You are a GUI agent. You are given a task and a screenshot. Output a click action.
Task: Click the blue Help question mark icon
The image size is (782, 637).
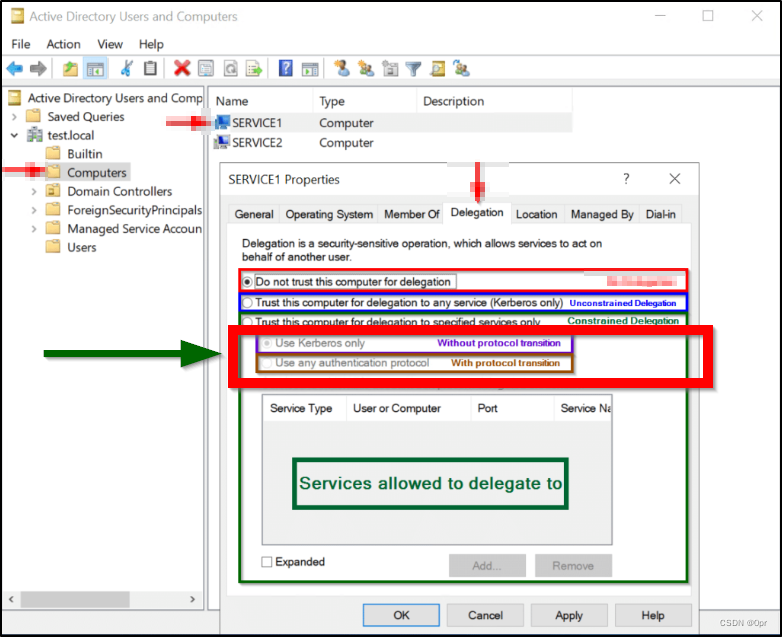tap(286, 68)
